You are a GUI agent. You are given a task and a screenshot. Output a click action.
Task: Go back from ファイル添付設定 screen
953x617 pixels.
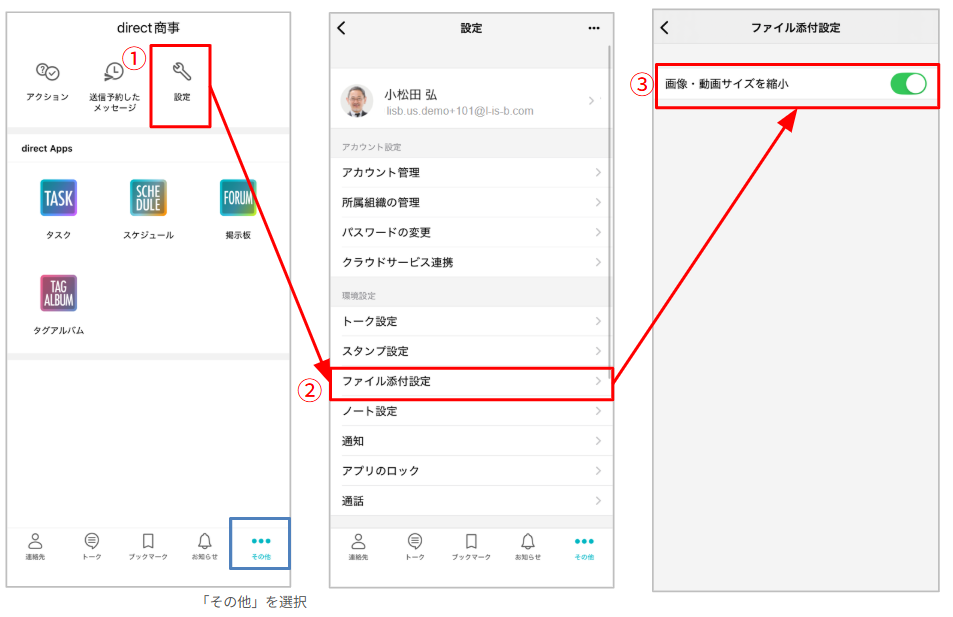(x=664, y=27)
